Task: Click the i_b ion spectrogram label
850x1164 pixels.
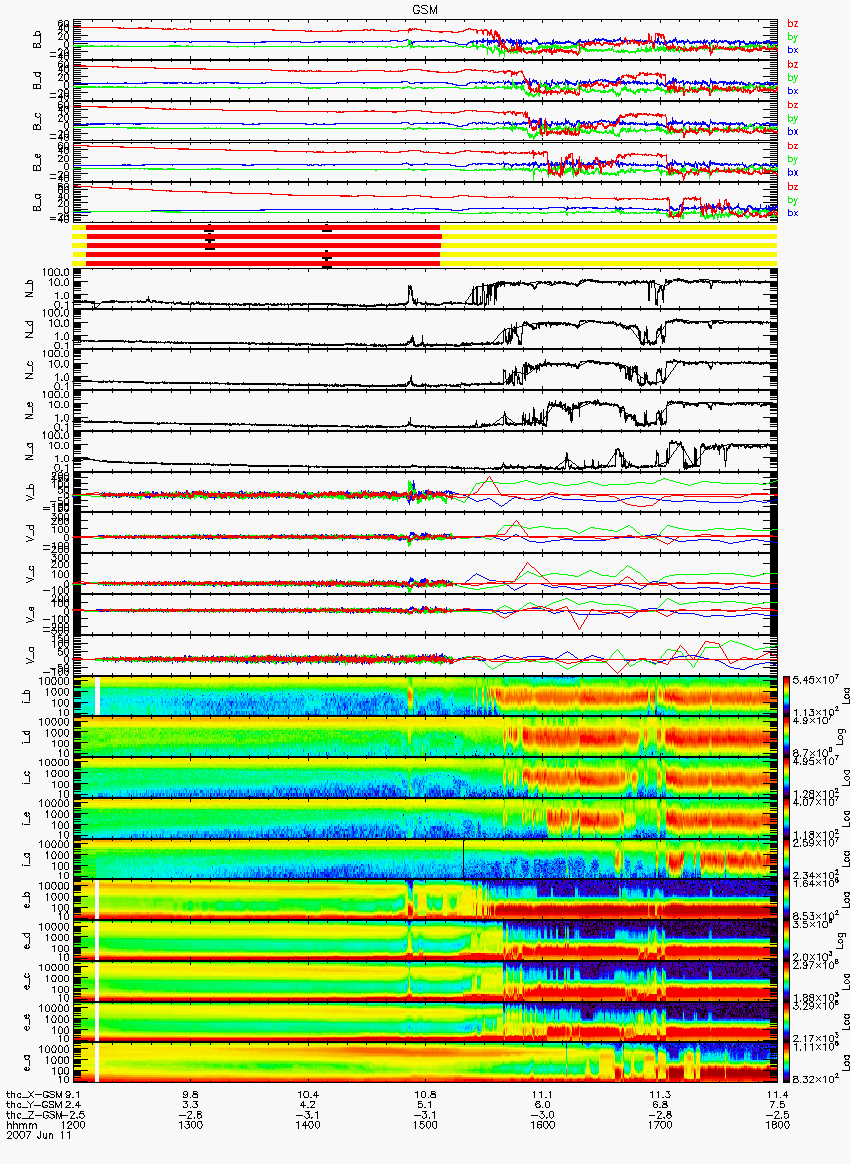Action: 27,697
